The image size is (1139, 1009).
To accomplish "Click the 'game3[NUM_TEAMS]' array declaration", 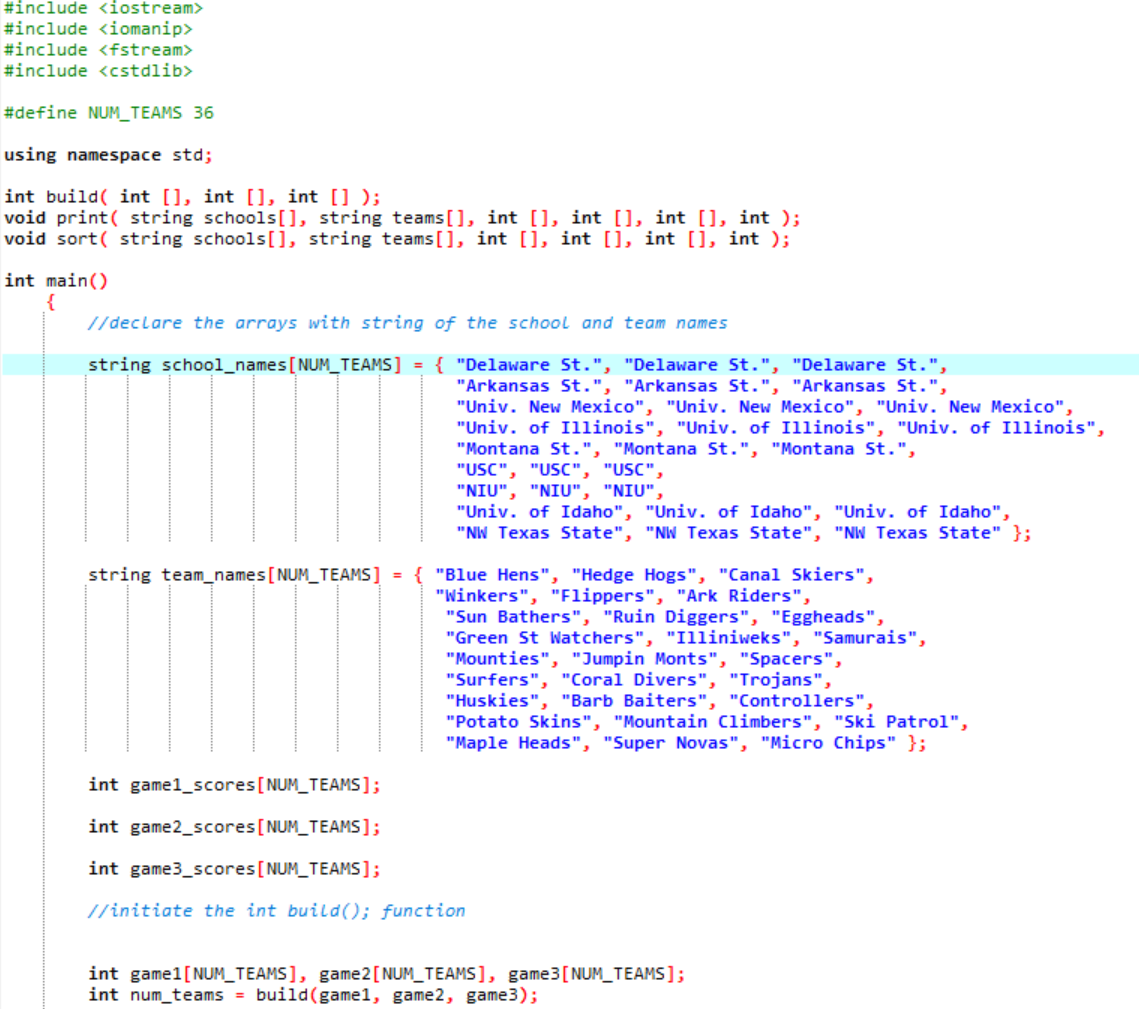I will (591, 974).
